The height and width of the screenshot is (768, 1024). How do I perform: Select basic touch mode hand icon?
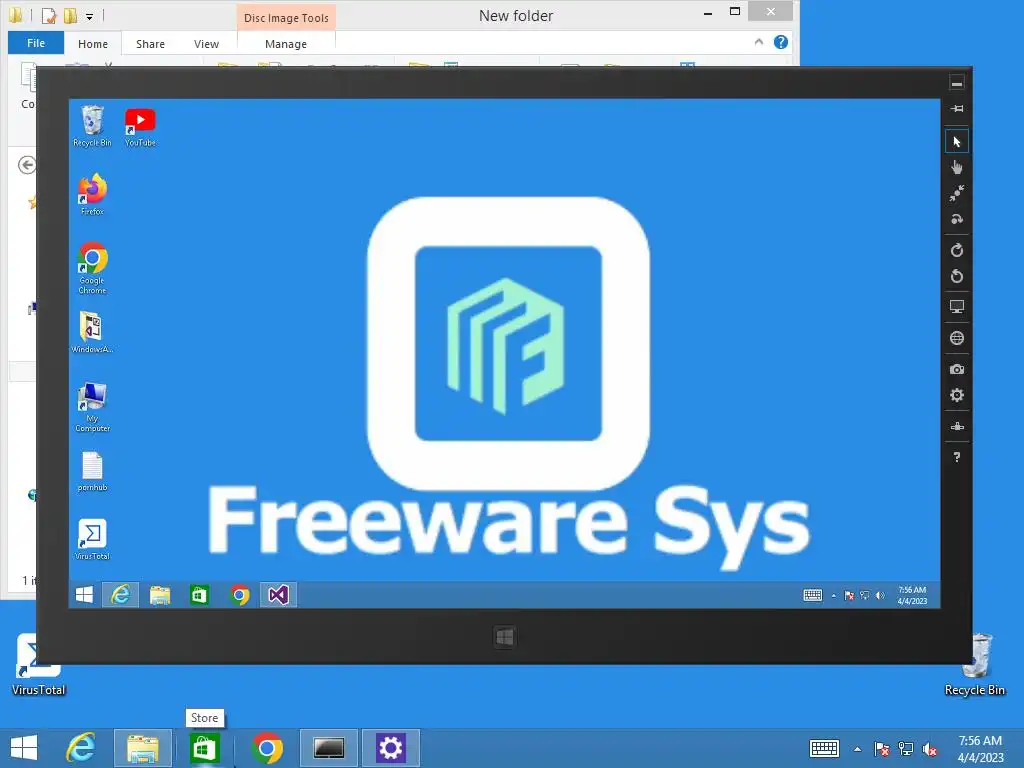point(957,167)
